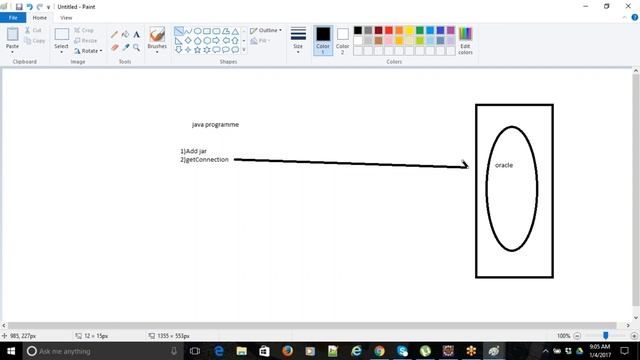Viewport: 640px width, 360px height.
Task: Choose the Oval shape
Action: (x=197, y=31)
